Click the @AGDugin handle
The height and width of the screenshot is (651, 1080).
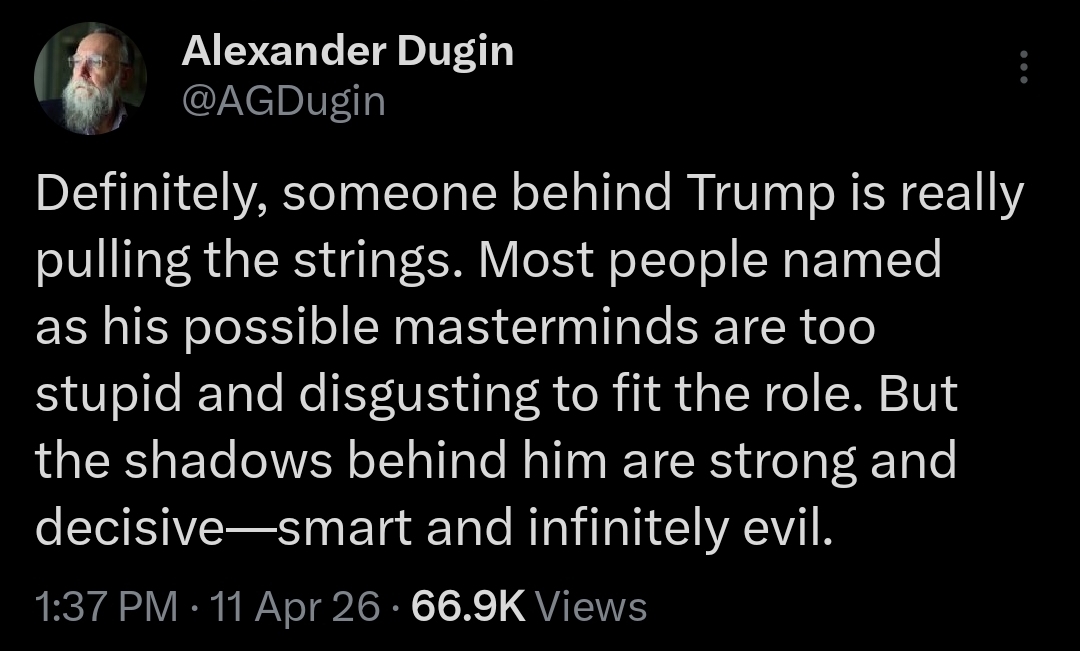pyautogui.click(x=283, y=100)
